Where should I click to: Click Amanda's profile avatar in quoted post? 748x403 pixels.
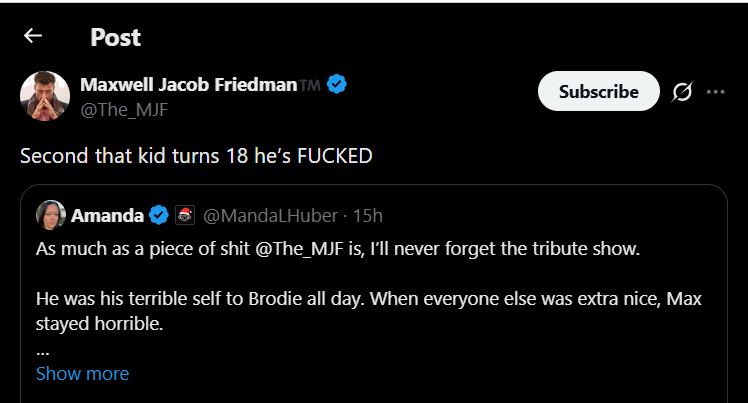coord(51,215)
